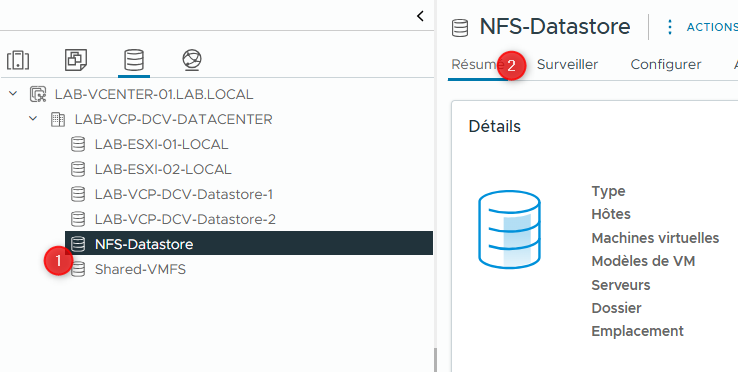Screen dimensions: 738x372
Task: Click the Modèles de VM label
Action: (643, 261)
